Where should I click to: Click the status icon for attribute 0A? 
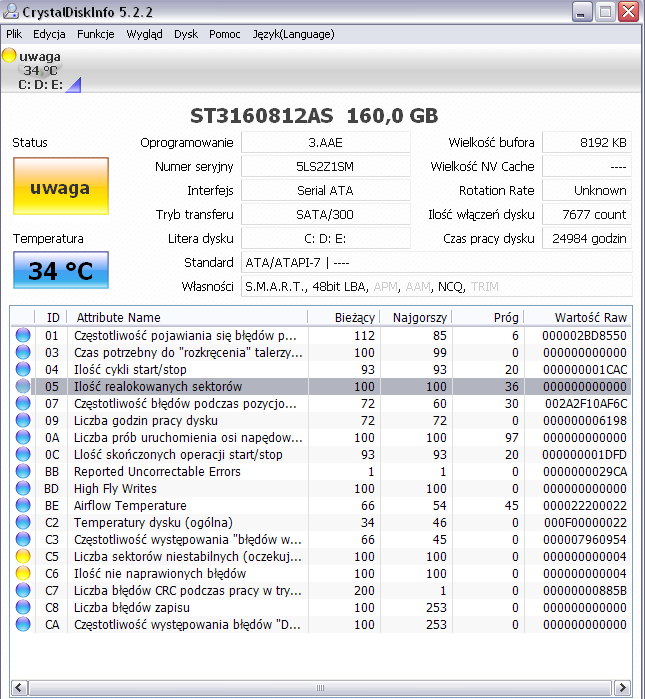23,437
